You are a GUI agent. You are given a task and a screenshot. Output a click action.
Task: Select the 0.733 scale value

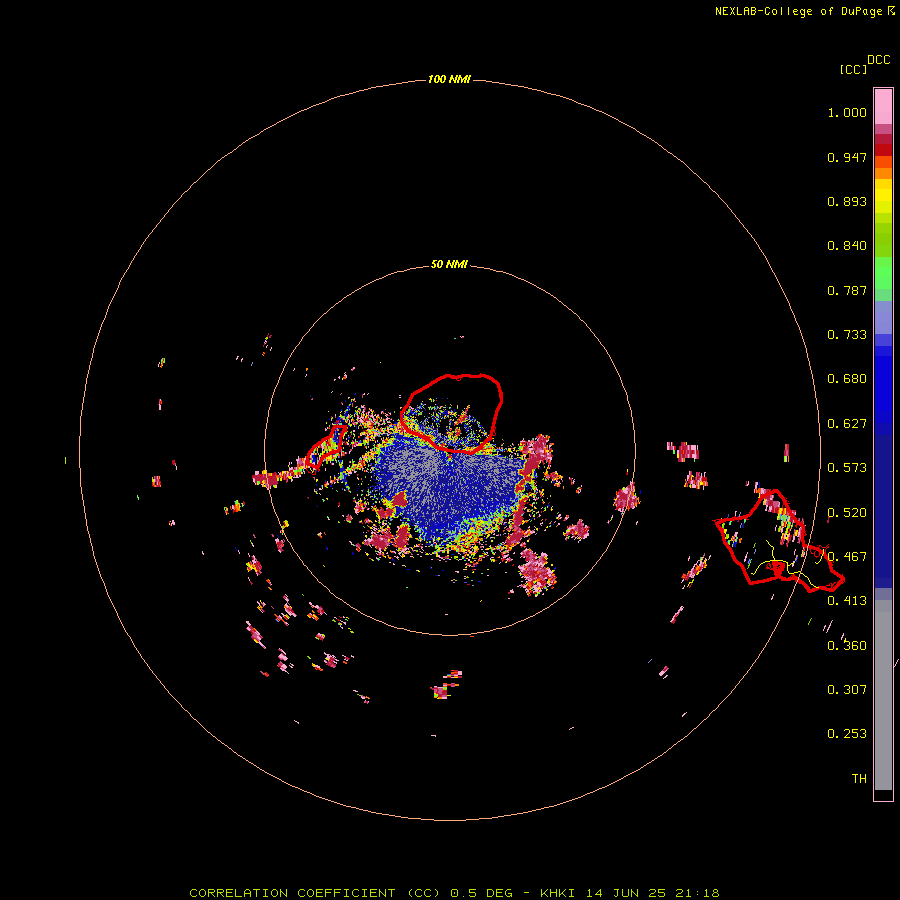pos(847,335)
